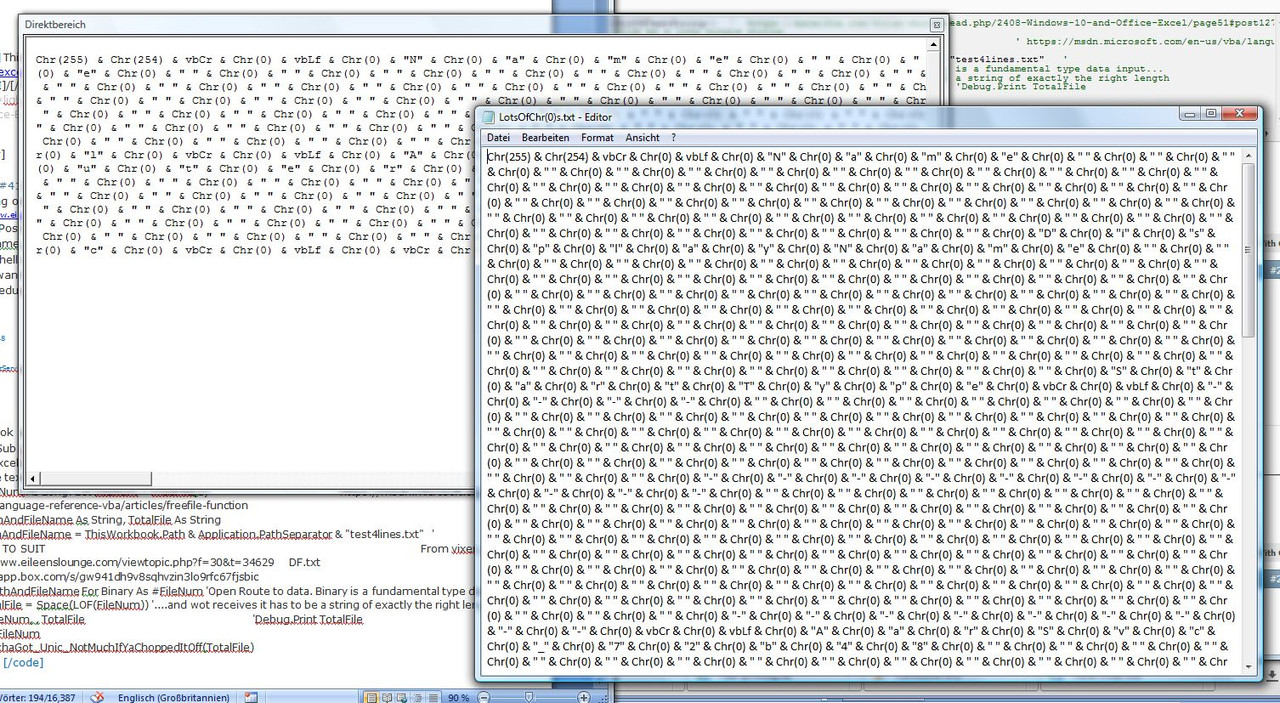Open the Bearbeiten menu in Editor
This screenshot has height=703, width=1280.
tap(545, 137)
